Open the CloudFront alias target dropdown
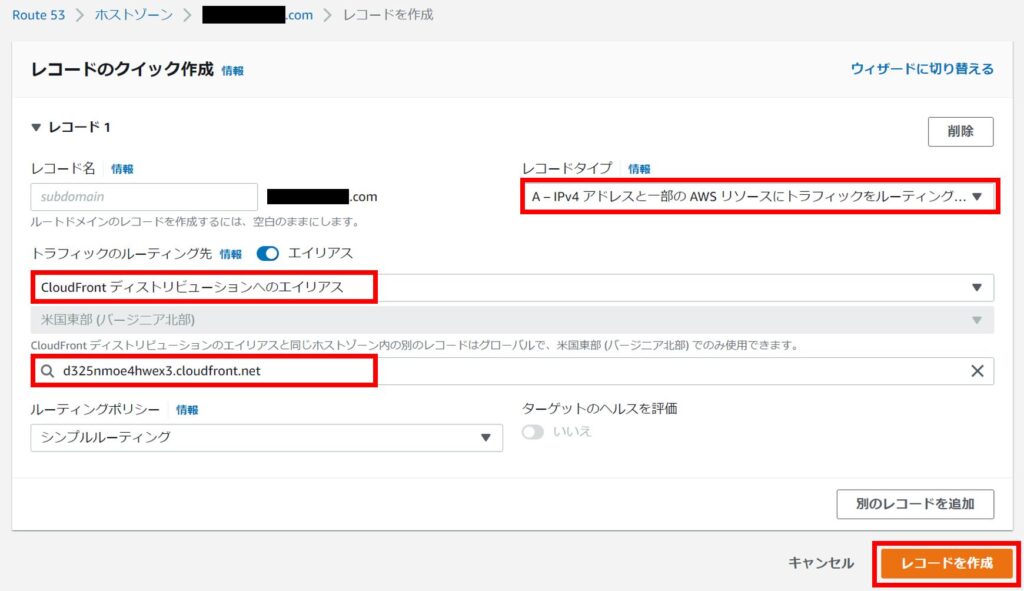Viewport: 1024px width, 591px height. (511, 288)
